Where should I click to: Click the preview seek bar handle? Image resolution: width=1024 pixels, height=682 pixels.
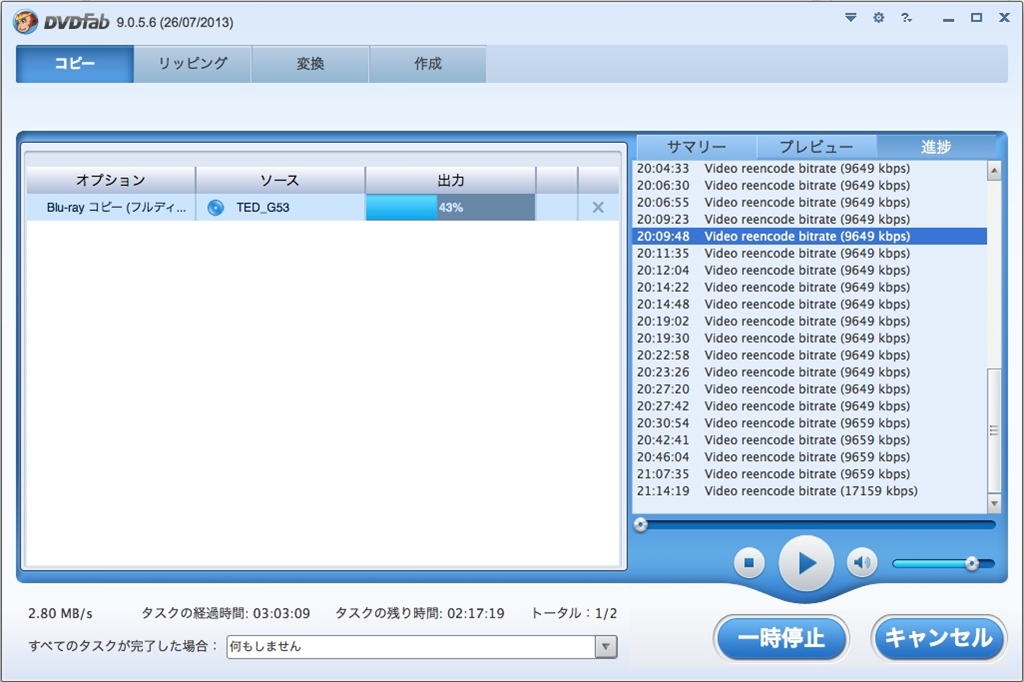[641, 524]
